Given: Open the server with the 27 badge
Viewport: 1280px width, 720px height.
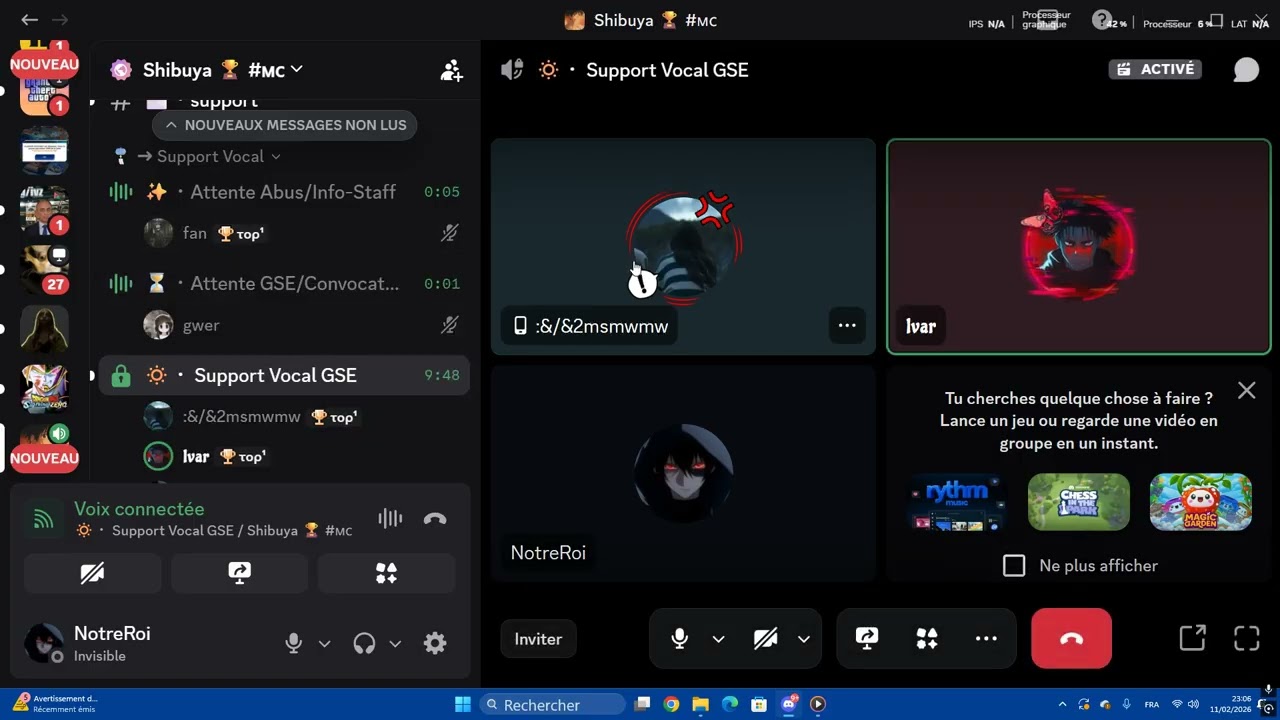Looking at the screenshot, I should click(44, 270).
